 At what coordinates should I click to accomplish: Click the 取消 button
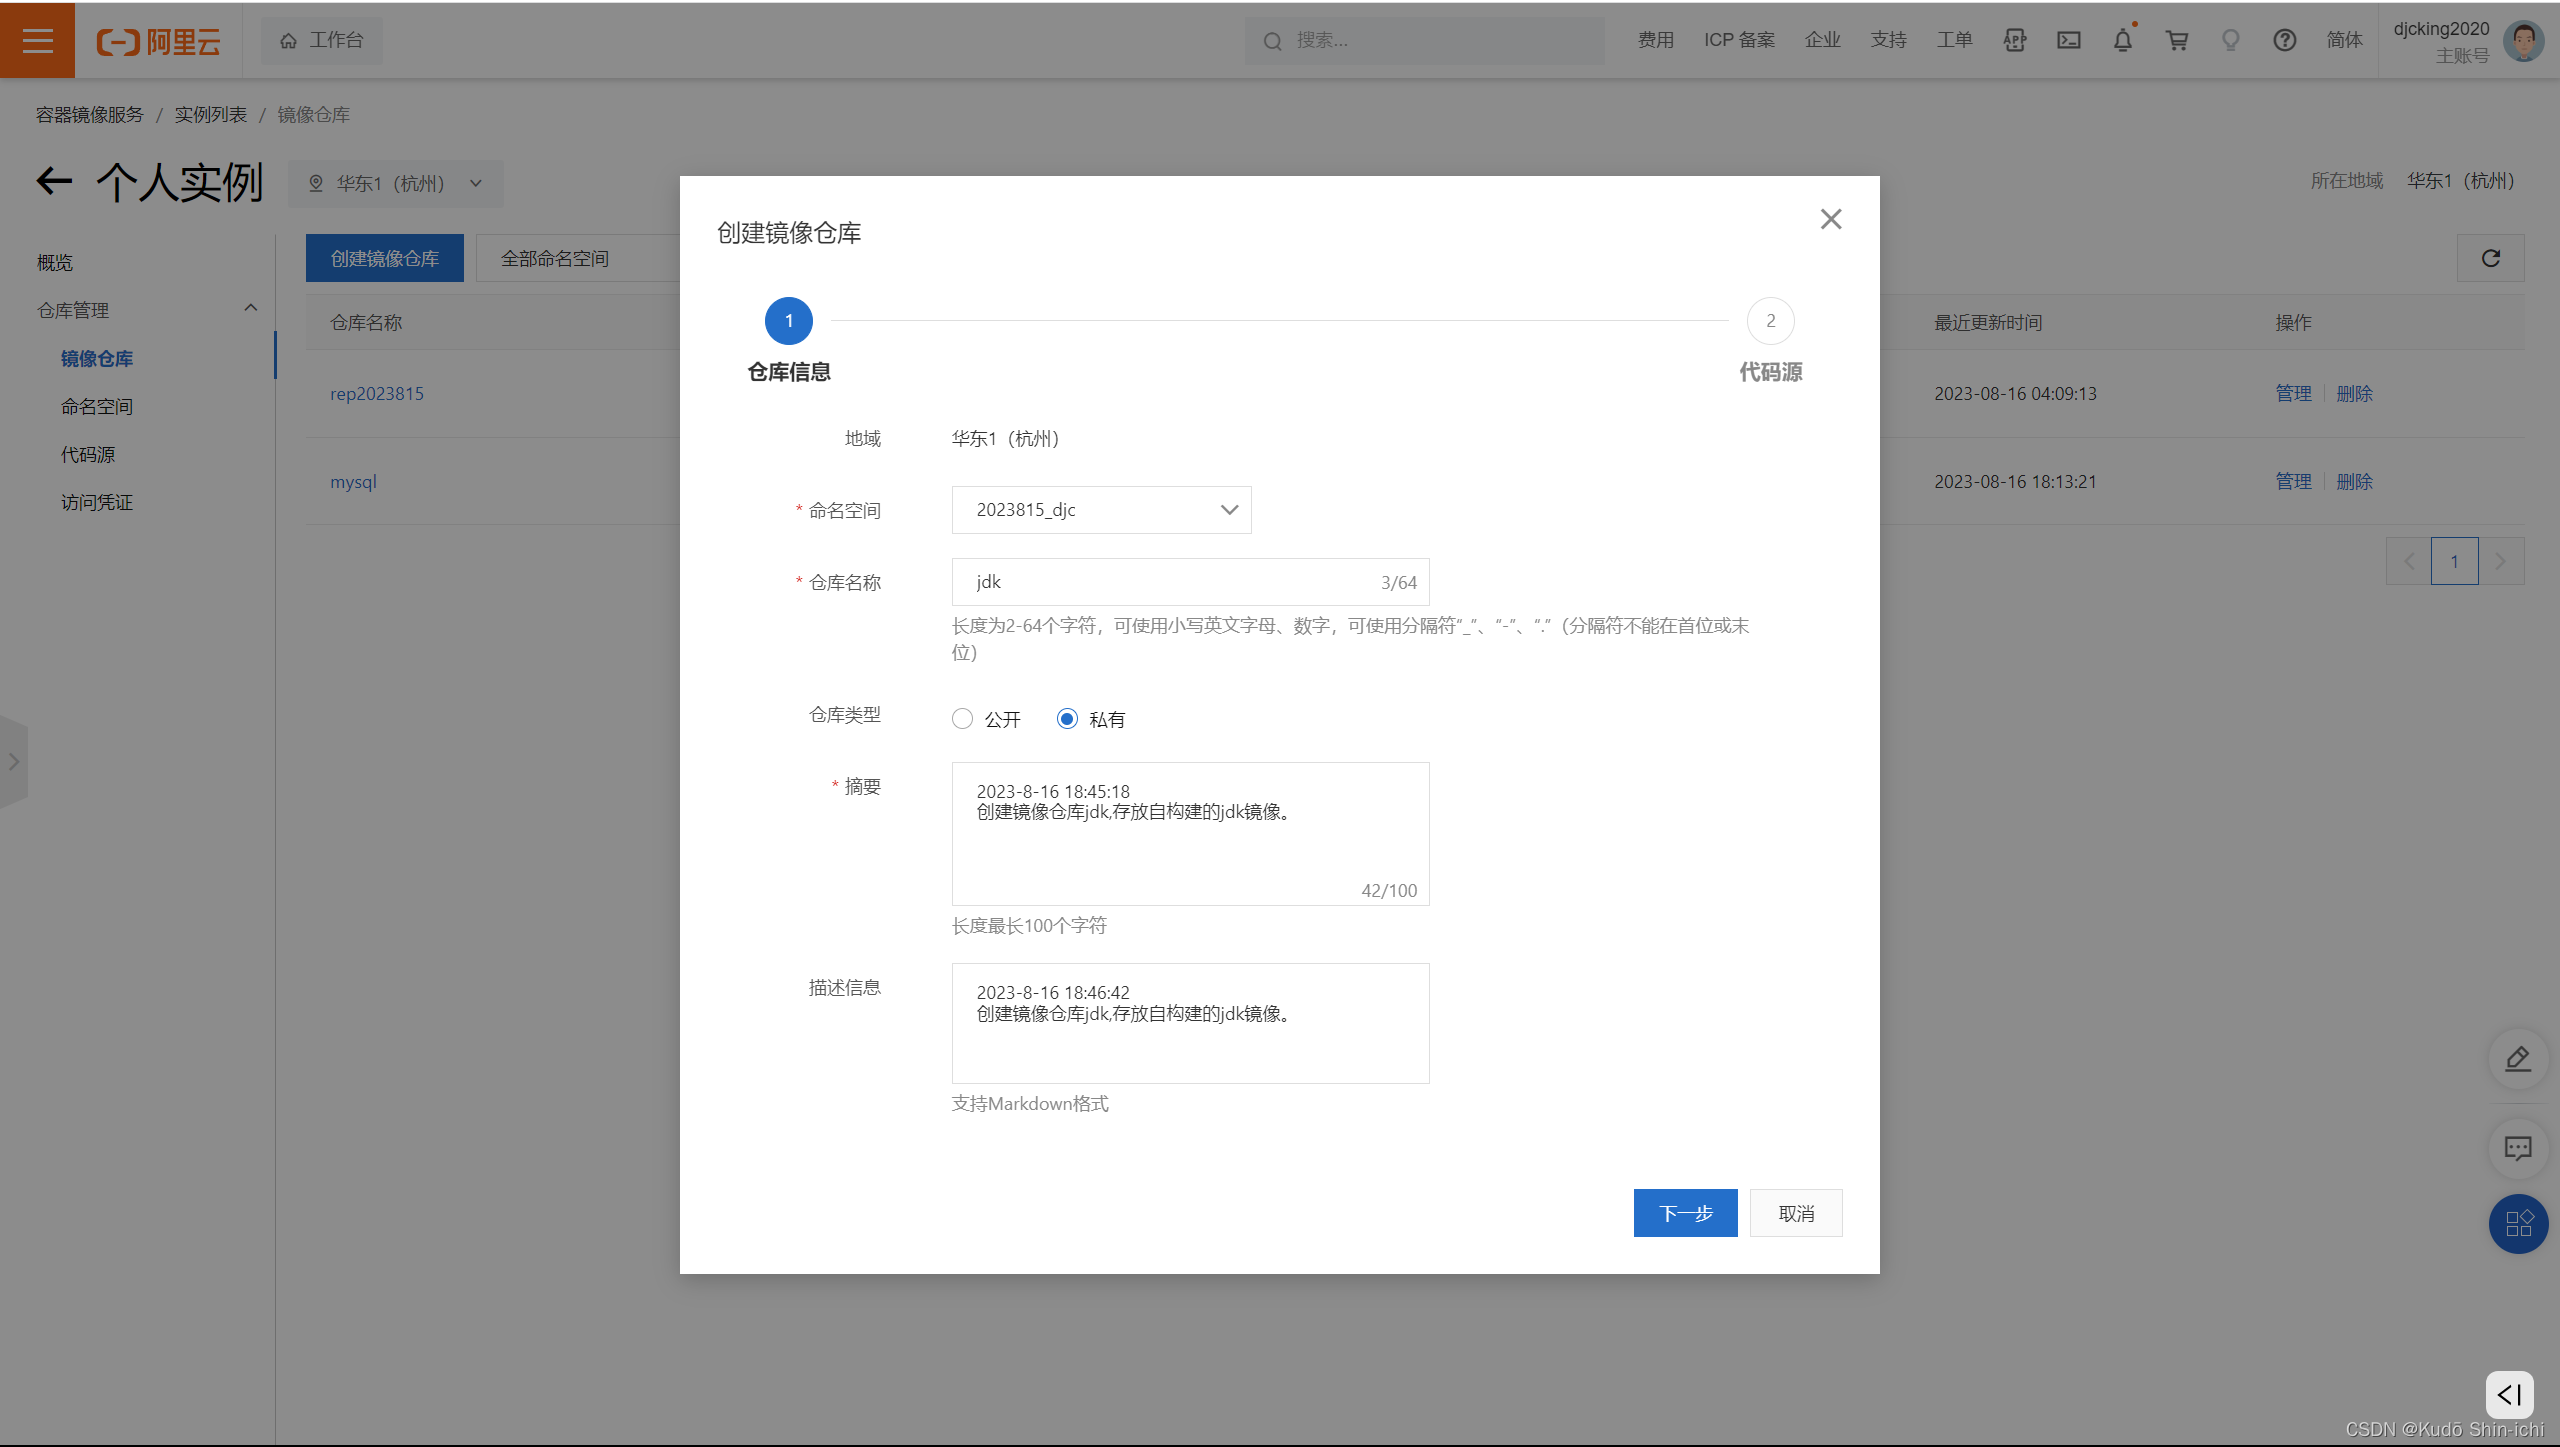coord(1796,1213)
